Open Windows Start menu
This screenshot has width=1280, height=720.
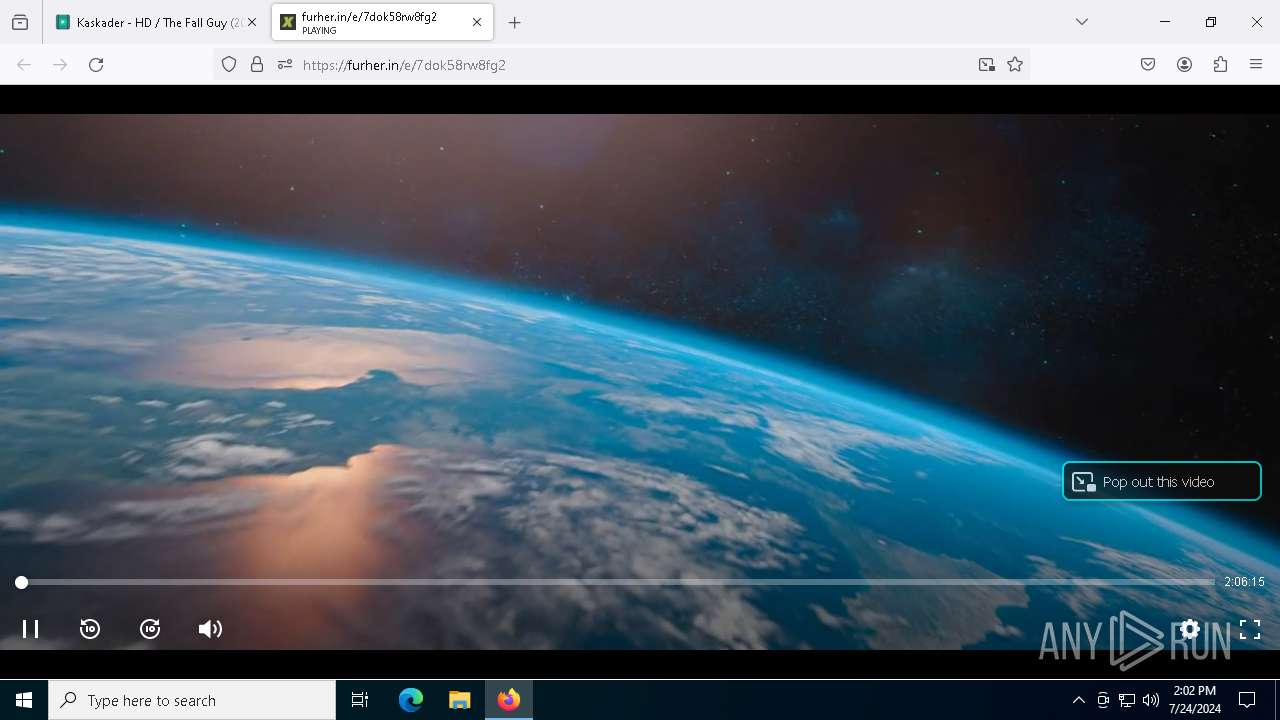click(x=24, y=700)
